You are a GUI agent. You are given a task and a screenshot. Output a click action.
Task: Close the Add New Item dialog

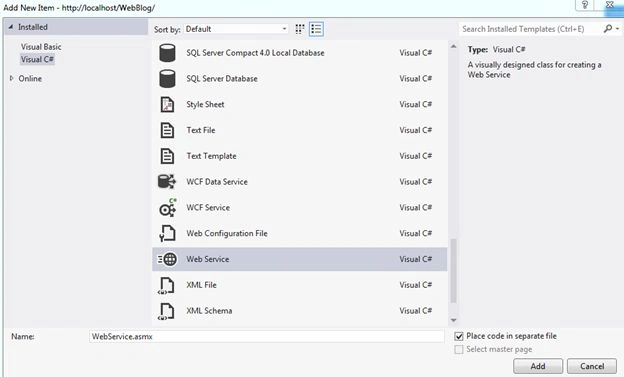click(x=609, y=5)
